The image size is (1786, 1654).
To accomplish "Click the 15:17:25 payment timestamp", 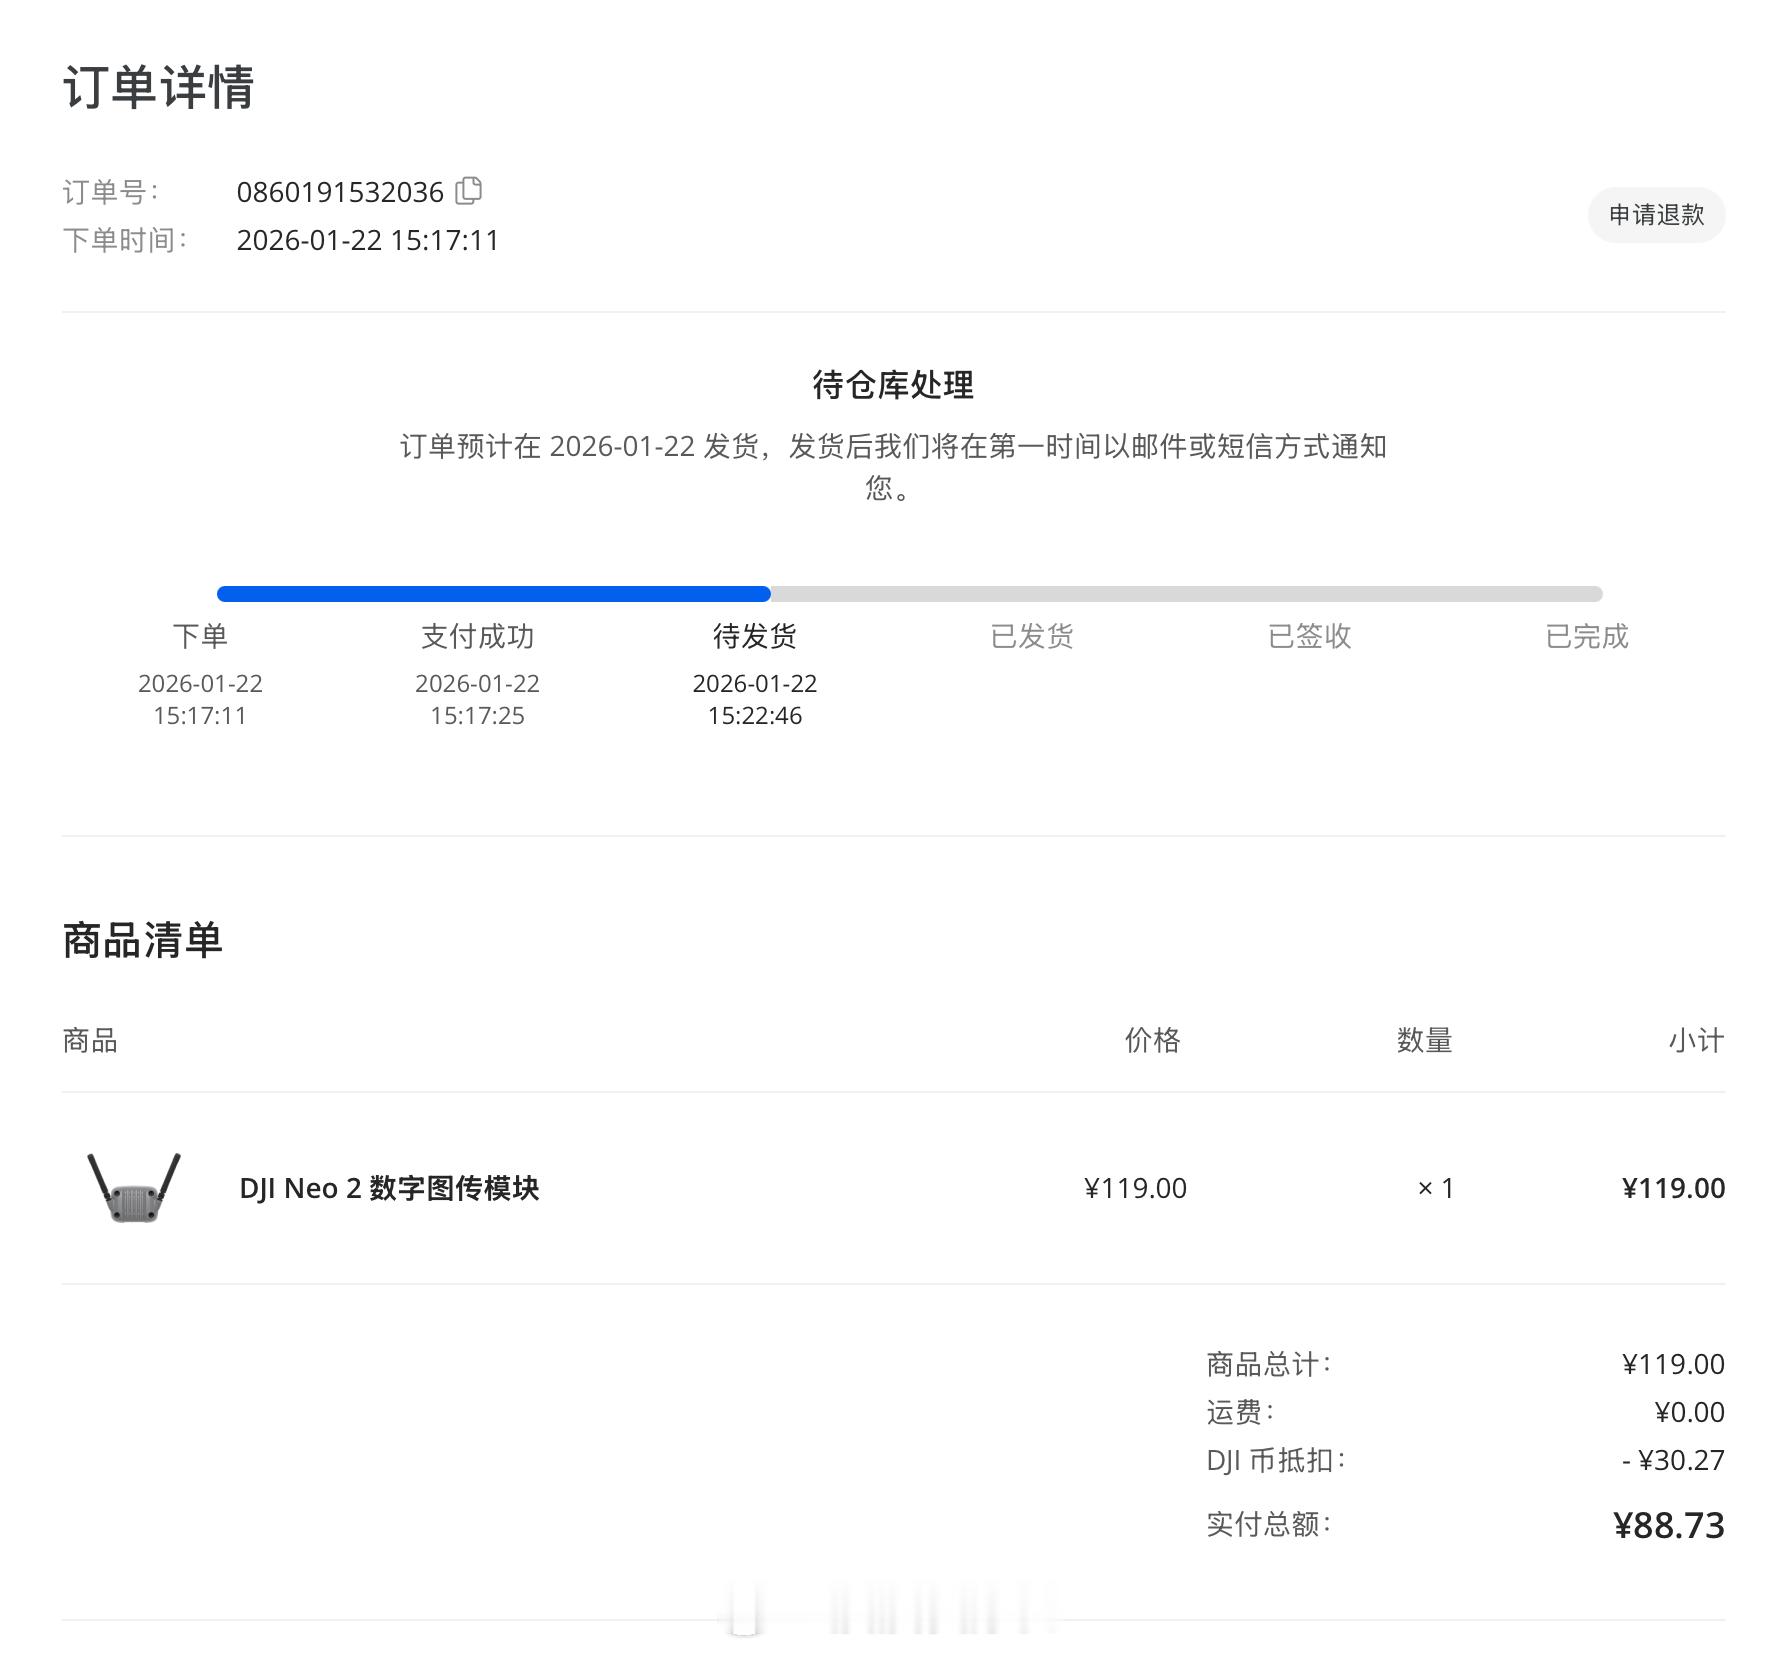I will [x=477, y=716].
